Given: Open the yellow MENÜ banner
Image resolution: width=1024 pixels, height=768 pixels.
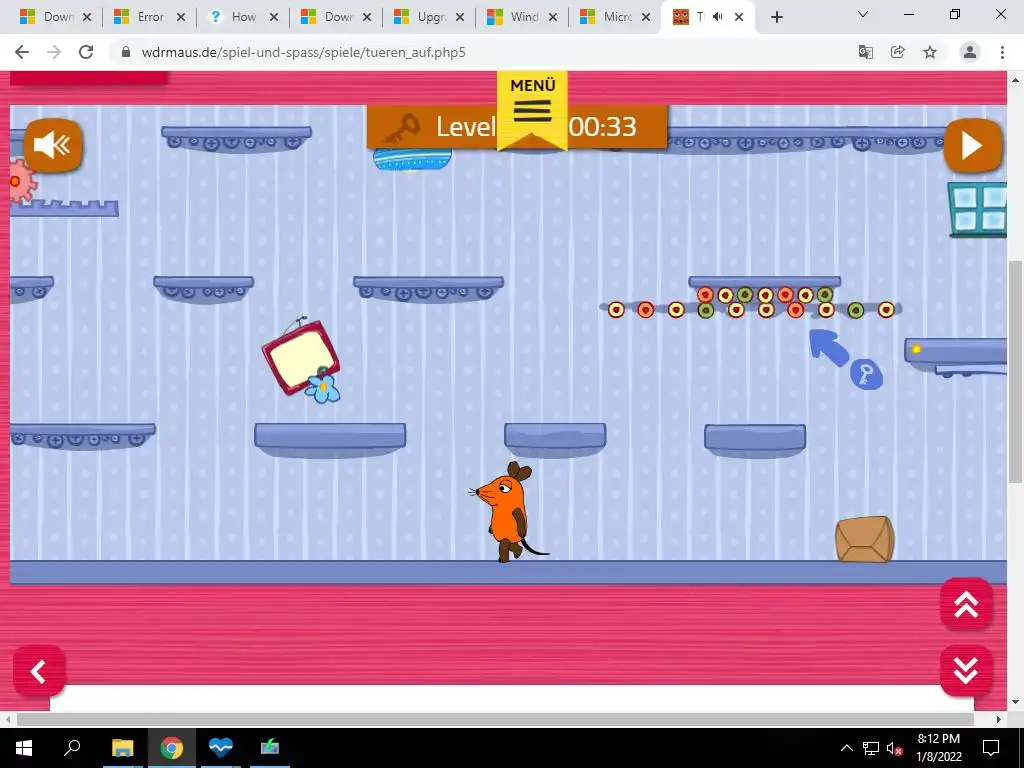Looking at the screenshot, I should (532, 110).
